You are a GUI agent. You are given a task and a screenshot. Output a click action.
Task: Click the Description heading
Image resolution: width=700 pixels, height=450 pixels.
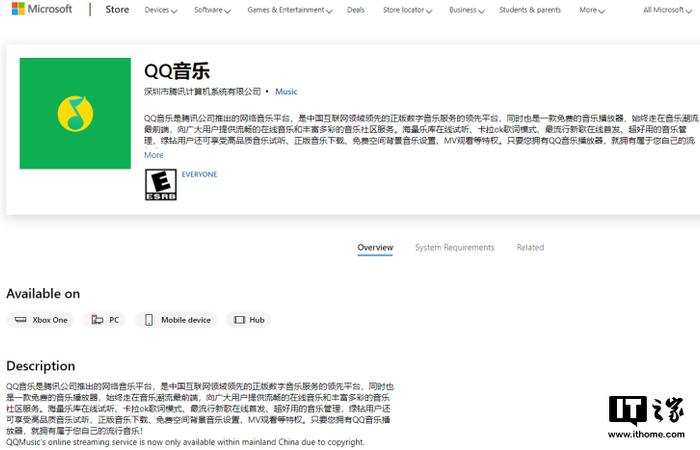(x=41, y=366)
